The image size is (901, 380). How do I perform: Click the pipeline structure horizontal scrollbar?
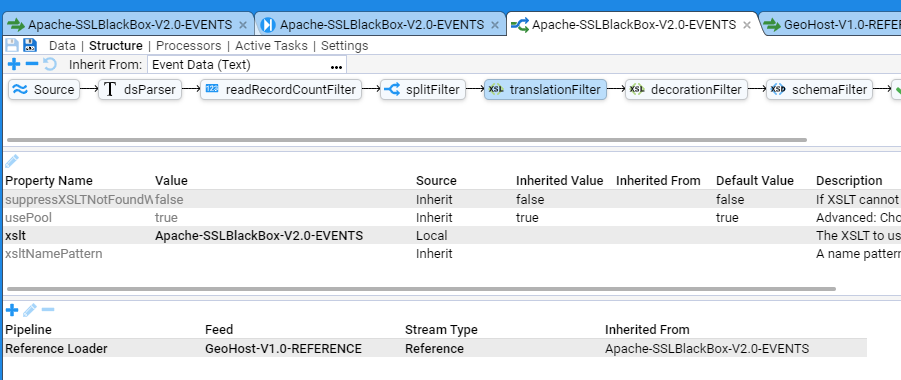[x=407, y=140]
